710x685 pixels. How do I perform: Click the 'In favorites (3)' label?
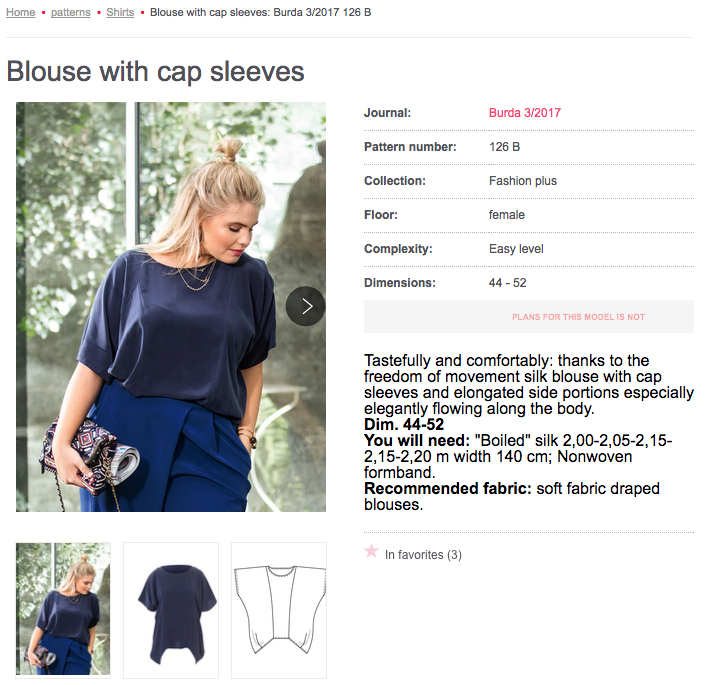click(423, 555)
